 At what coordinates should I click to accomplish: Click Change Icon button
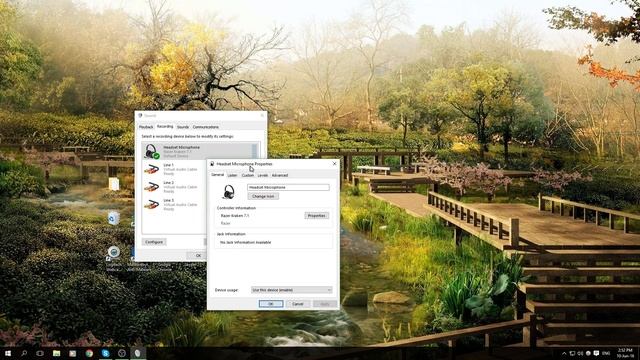point(263,196)
